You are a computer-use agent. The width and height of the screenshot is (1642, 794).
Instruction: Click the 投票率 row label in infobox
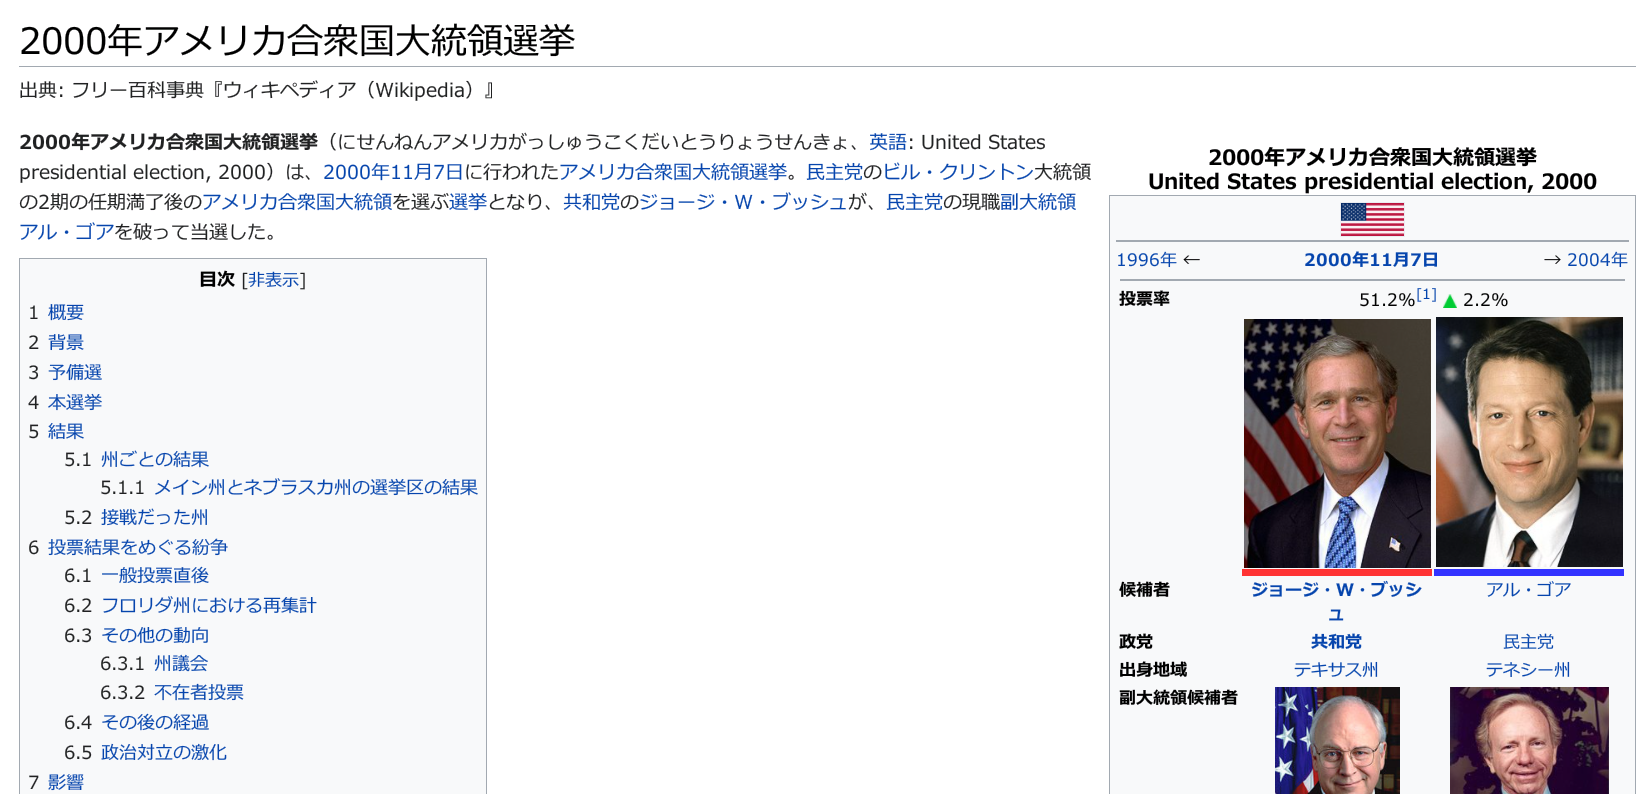(1144, 299)
